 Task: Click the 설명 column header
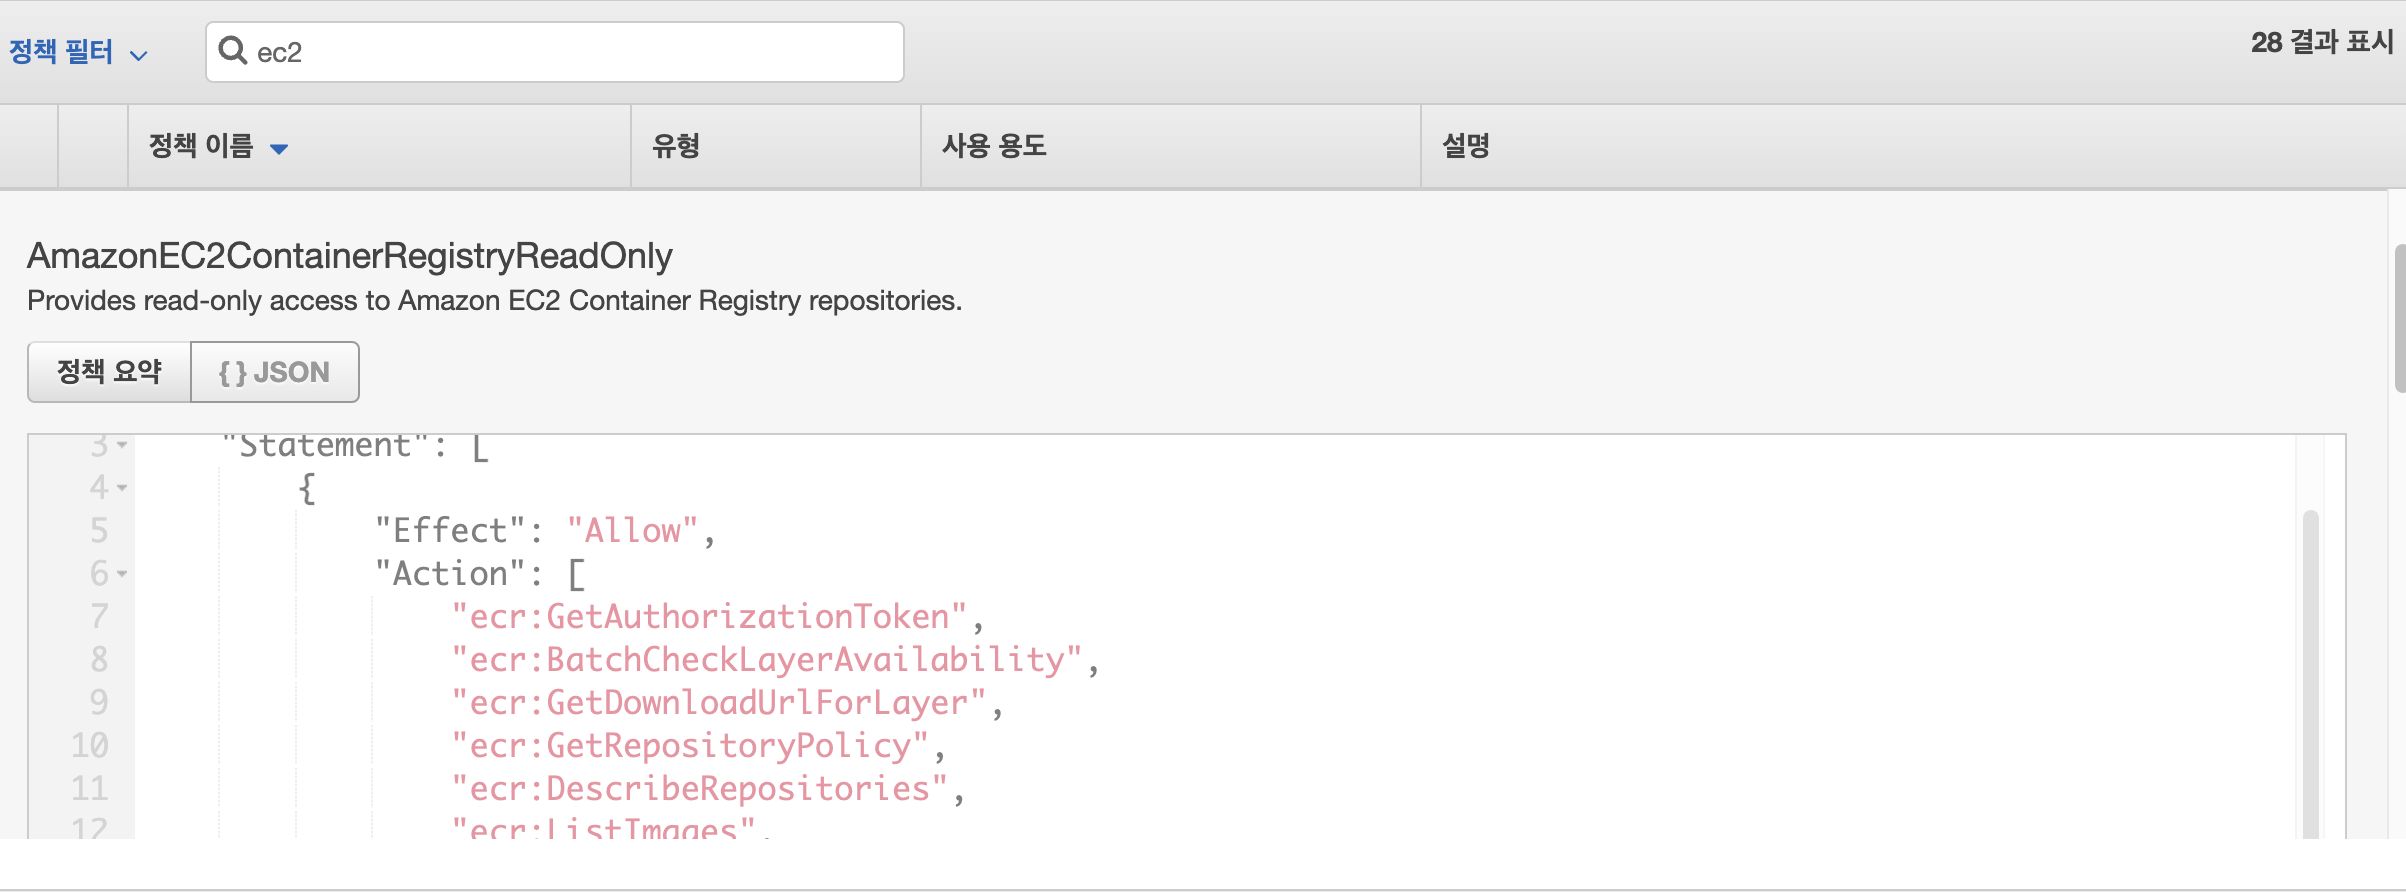coord(1466,146)
